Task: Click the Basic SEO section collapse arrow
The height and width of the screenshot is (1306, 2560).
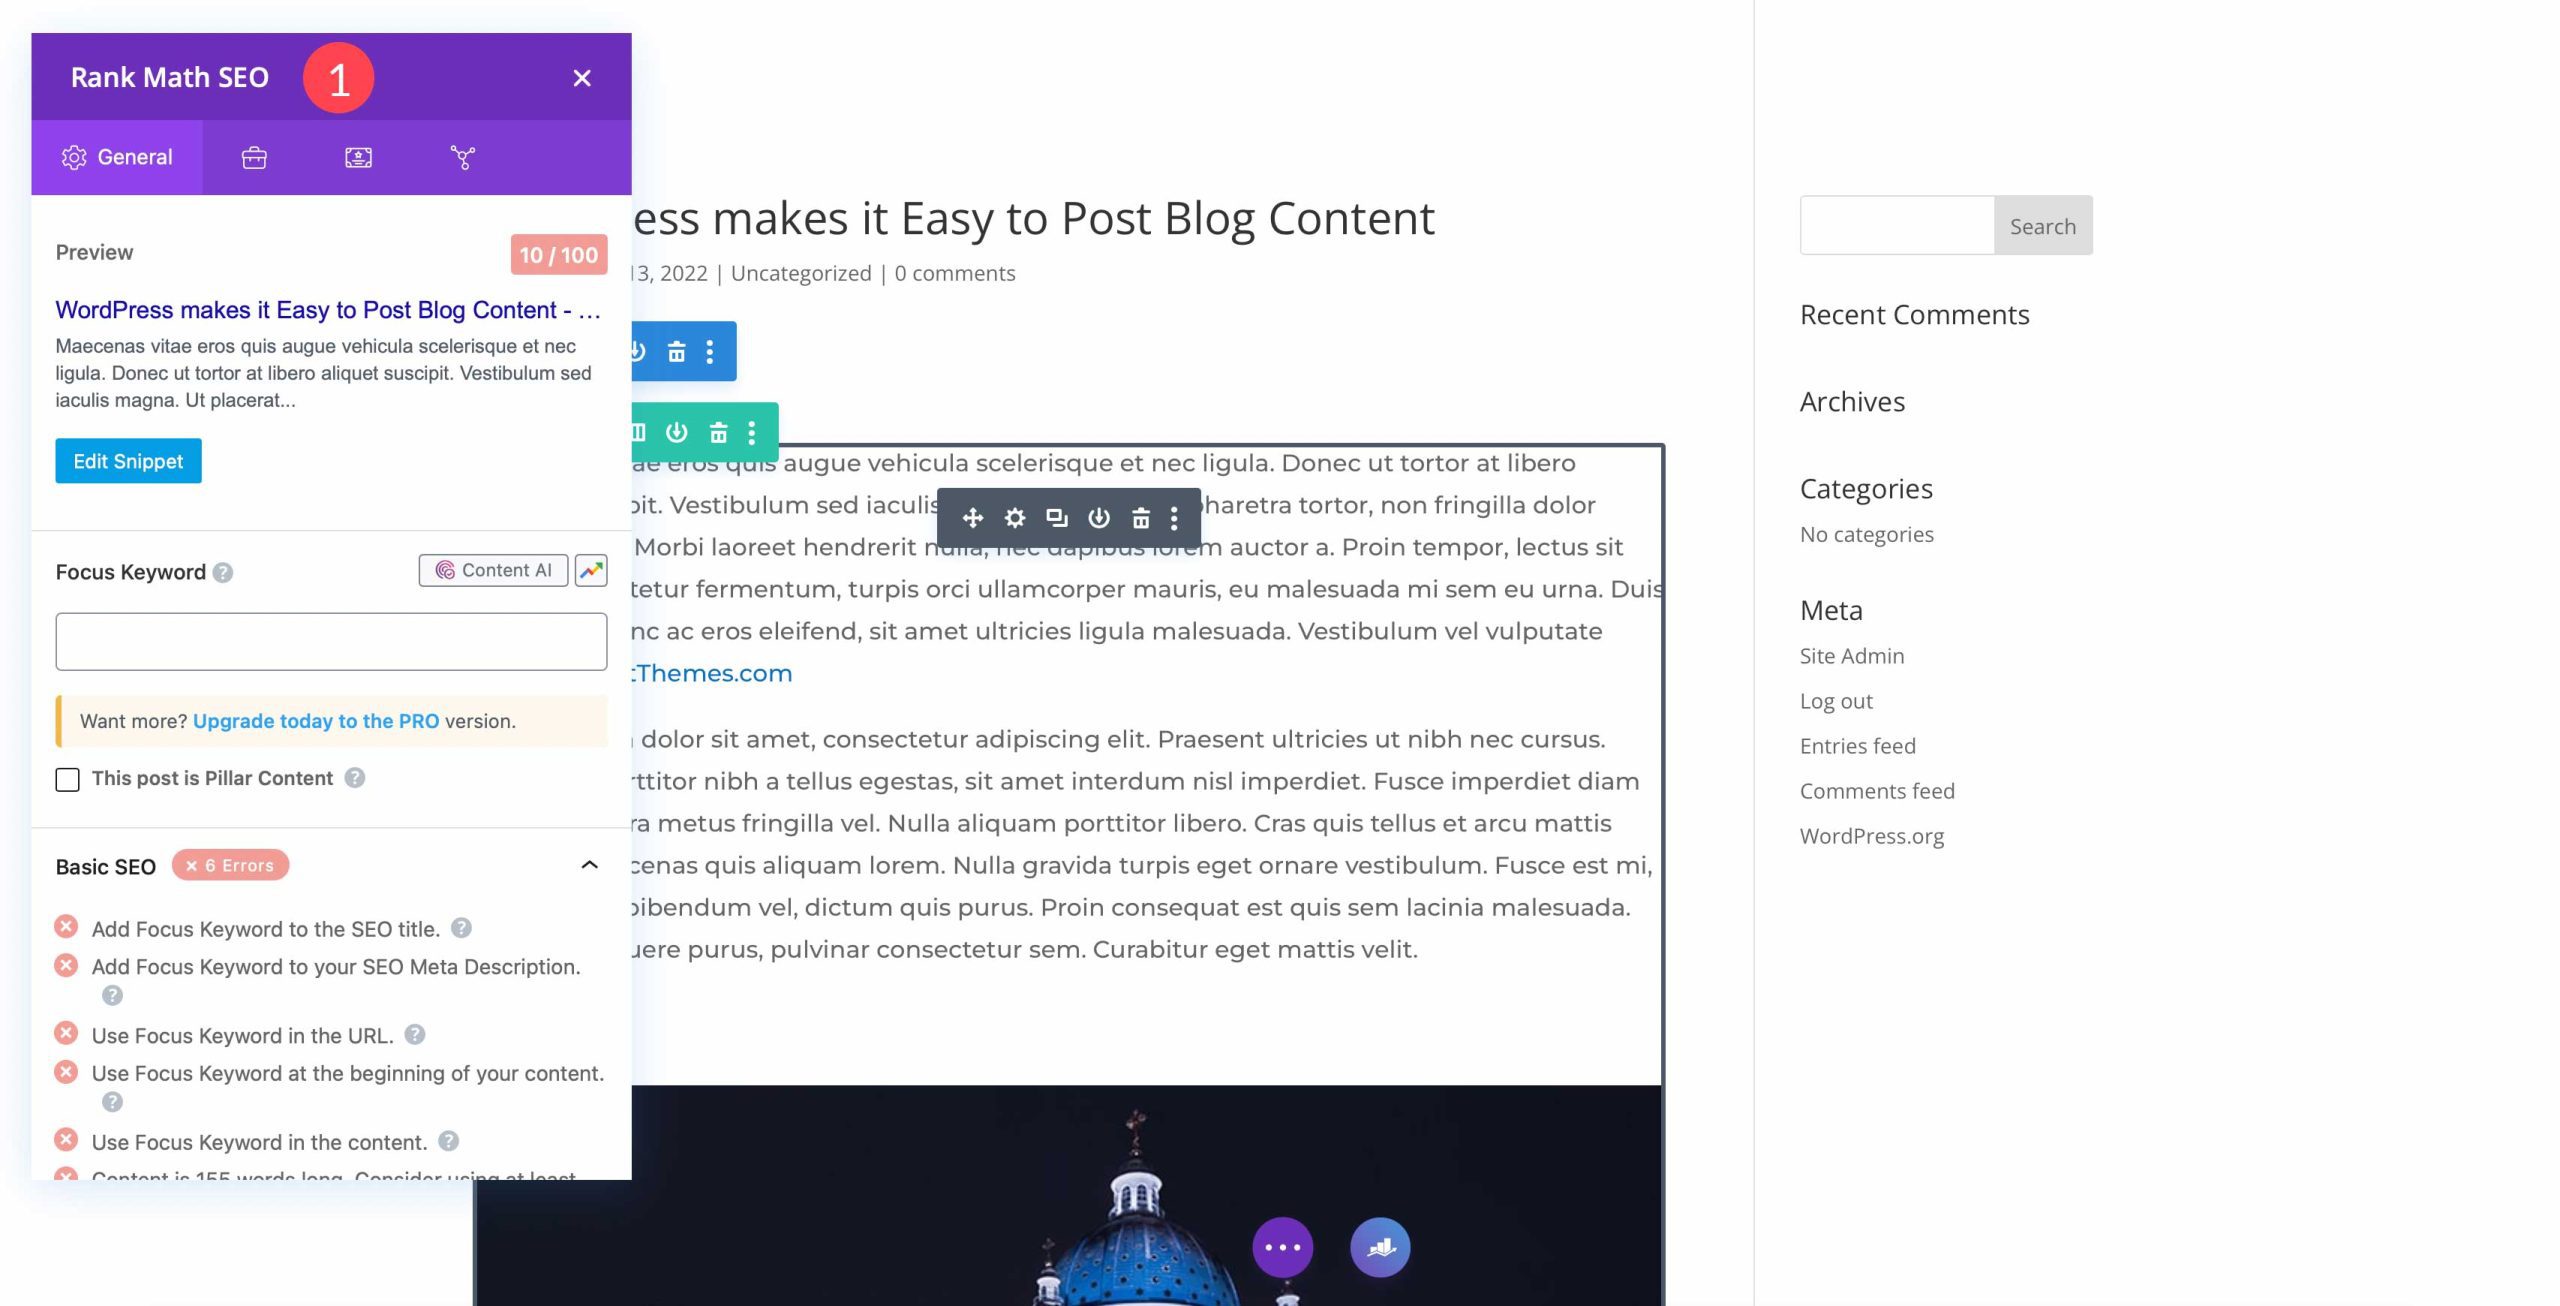Action: point(588,865)
